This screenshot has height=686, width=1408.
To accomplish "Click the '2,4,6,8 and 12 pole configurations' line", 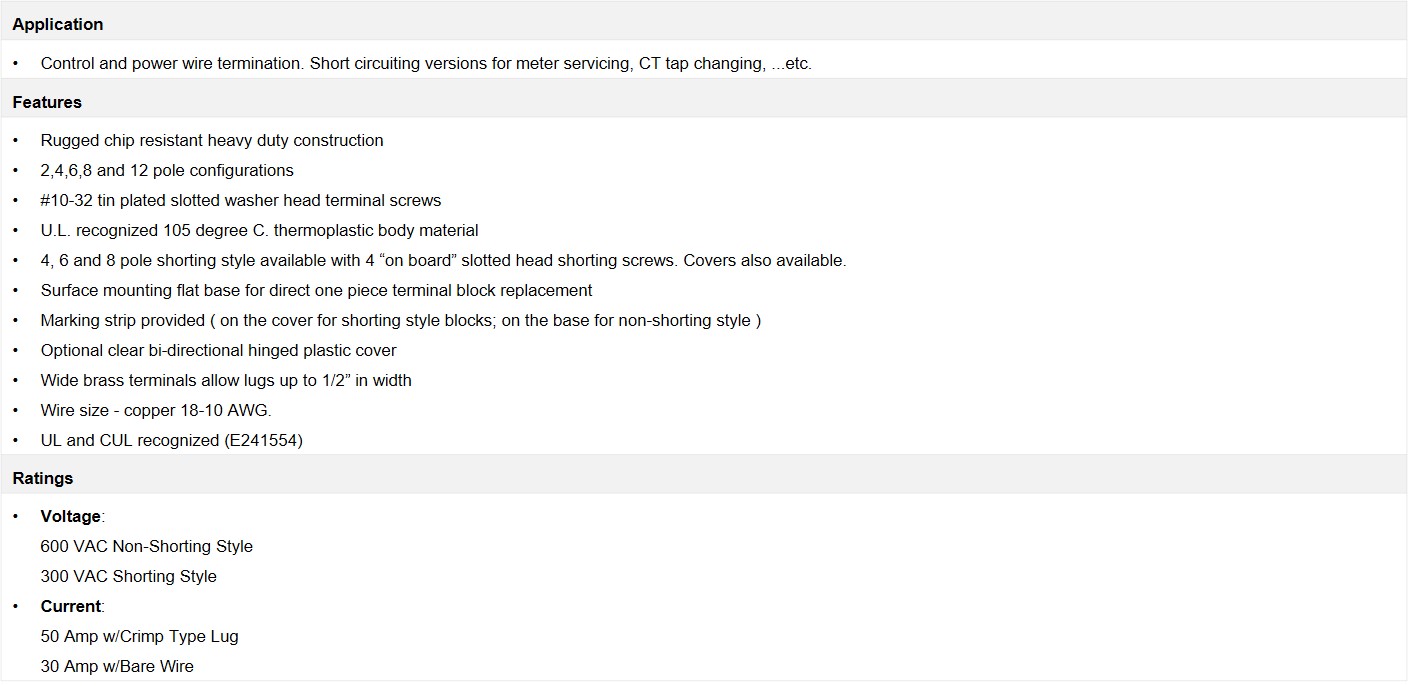I will [x=167, y=170].
